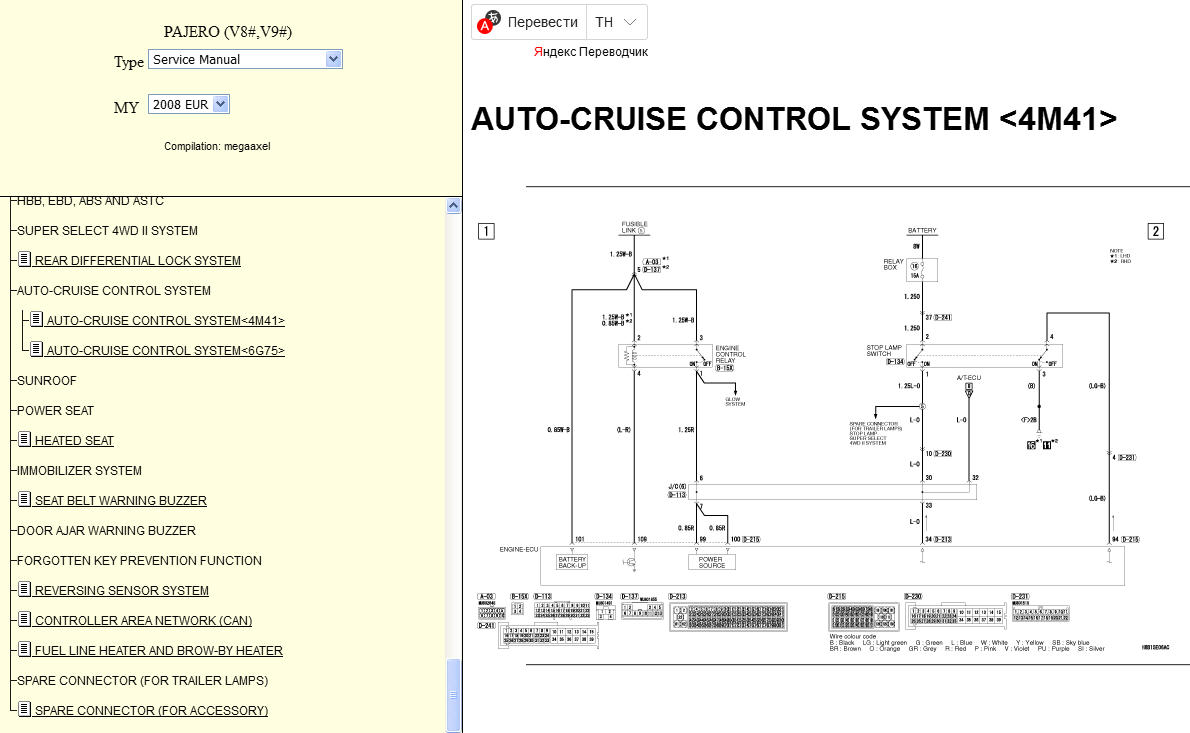Viewport: 1190px width, 733px height.
Task: Open the TH language dropdown chevron
Action: [x=629, y=22]
